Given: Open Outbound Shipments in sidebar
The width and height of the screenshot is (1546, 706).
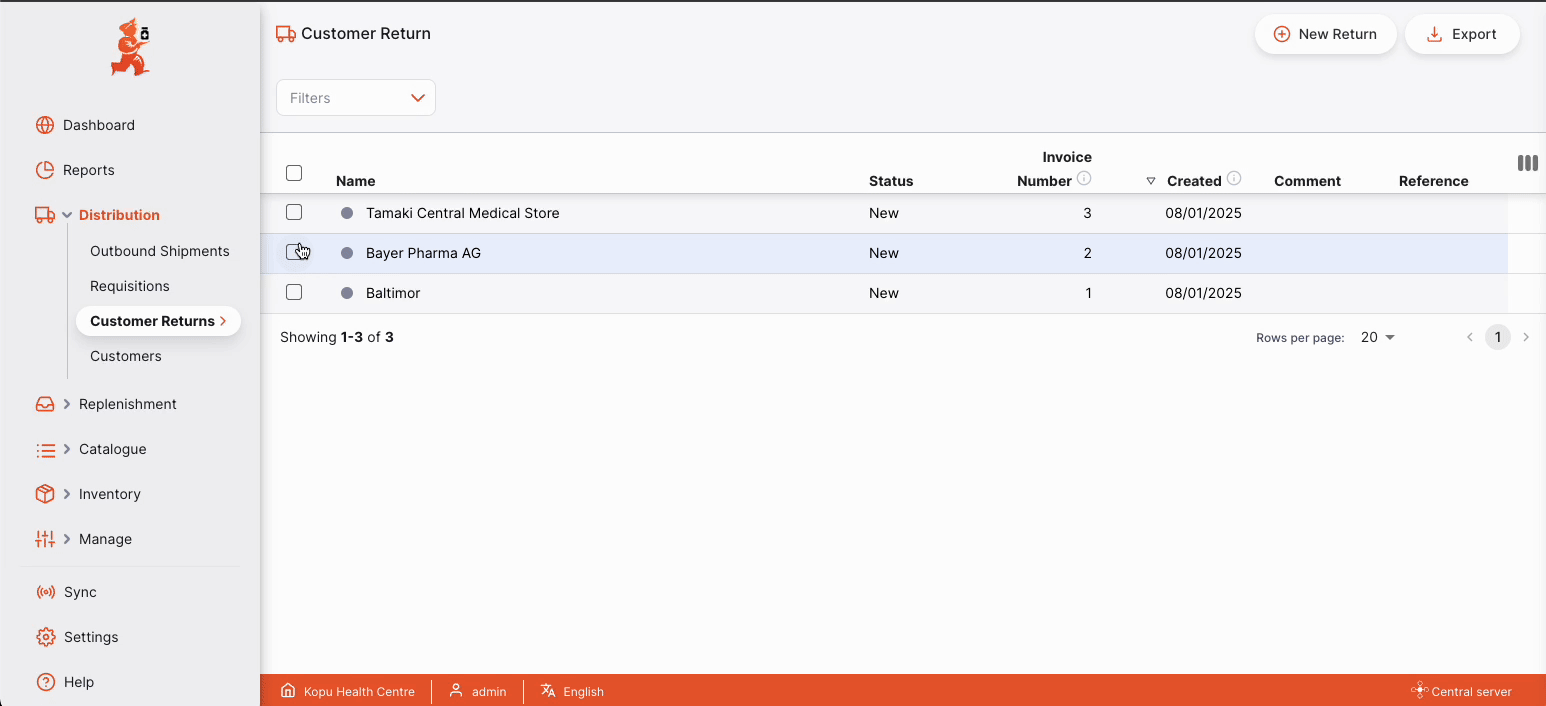Looking at the screenshot, I should (160, 251).
